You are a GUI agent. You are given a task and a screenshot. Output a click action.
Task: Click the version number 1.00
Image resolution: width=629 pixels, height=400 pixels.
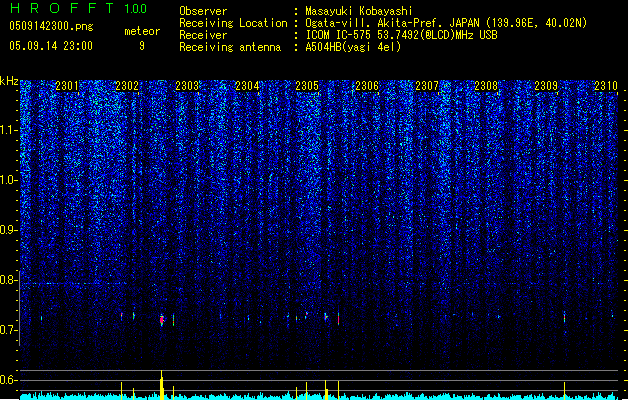(136, 9)
